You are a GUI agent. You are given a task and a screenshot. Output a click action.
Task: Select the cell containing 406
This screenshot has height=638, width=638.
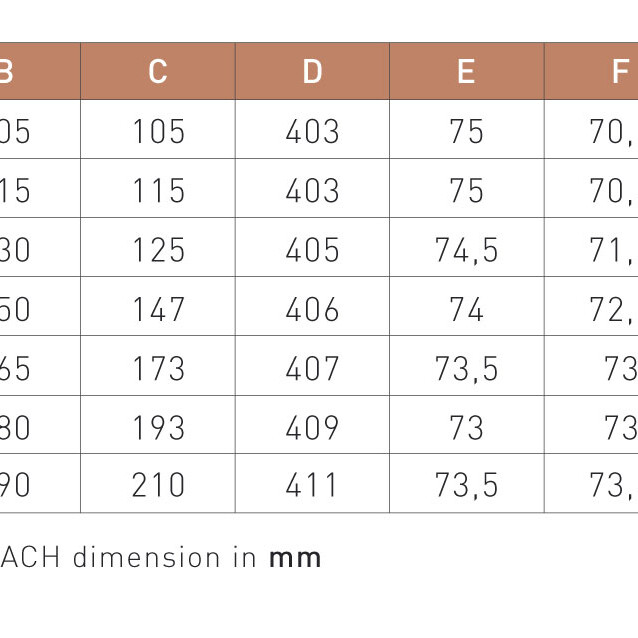coord(312,308)
